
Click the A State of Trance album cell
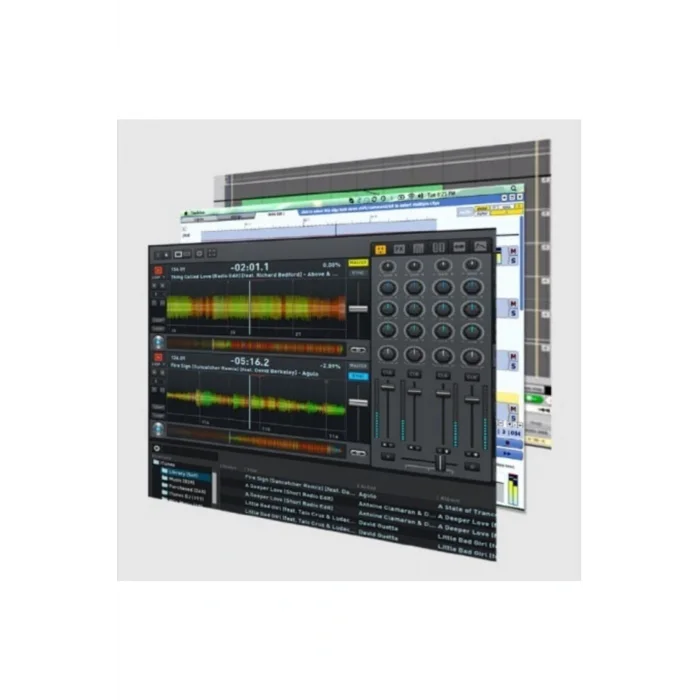pyautogui.click(x=466, y=510)
